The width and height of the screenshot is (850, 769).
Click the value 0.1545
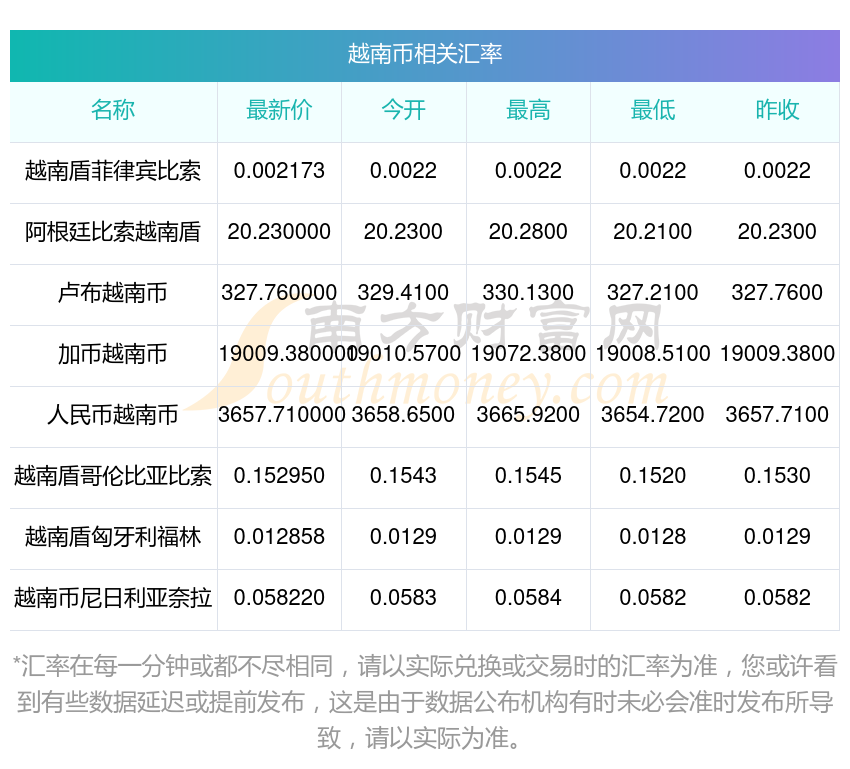(528, 476)
